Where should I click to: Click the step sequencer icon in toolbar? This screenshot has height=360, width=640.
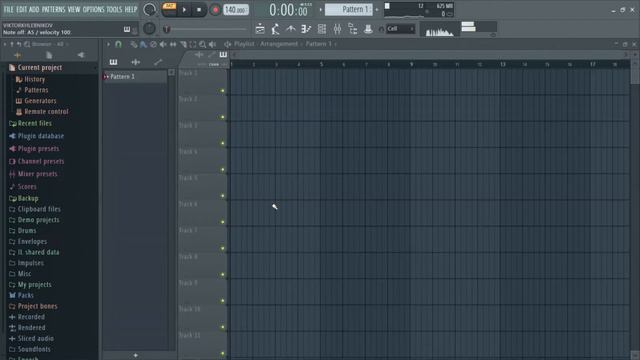306,29
